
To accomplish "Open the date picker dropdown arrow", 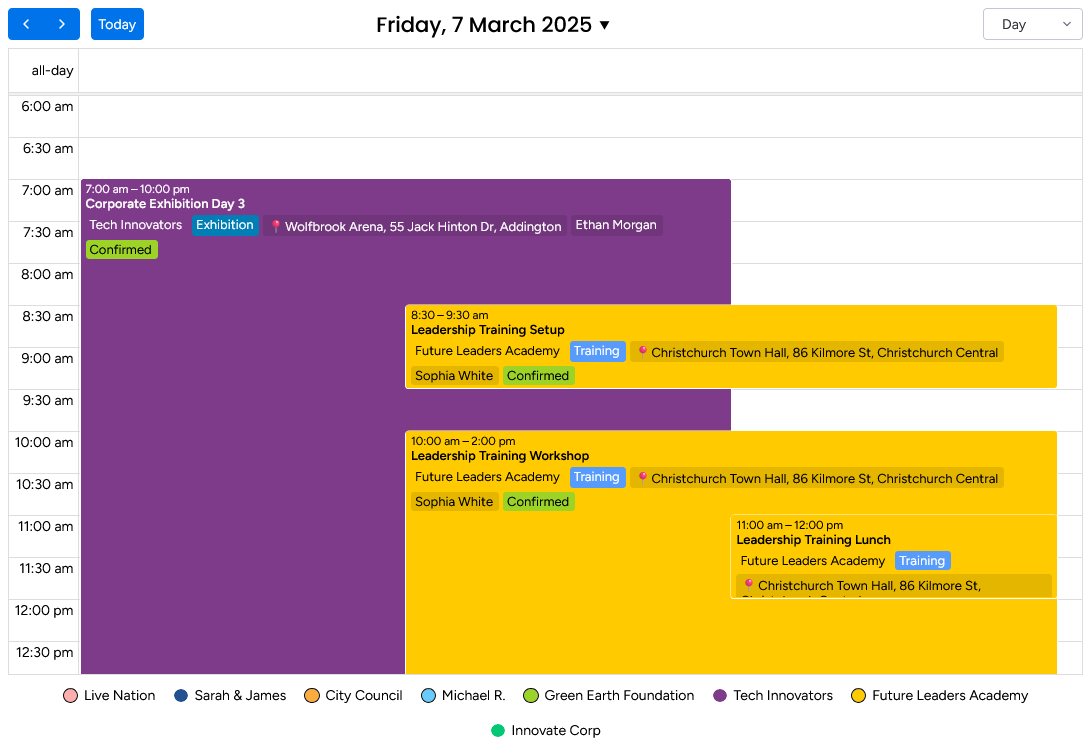I will coord(605,25).
